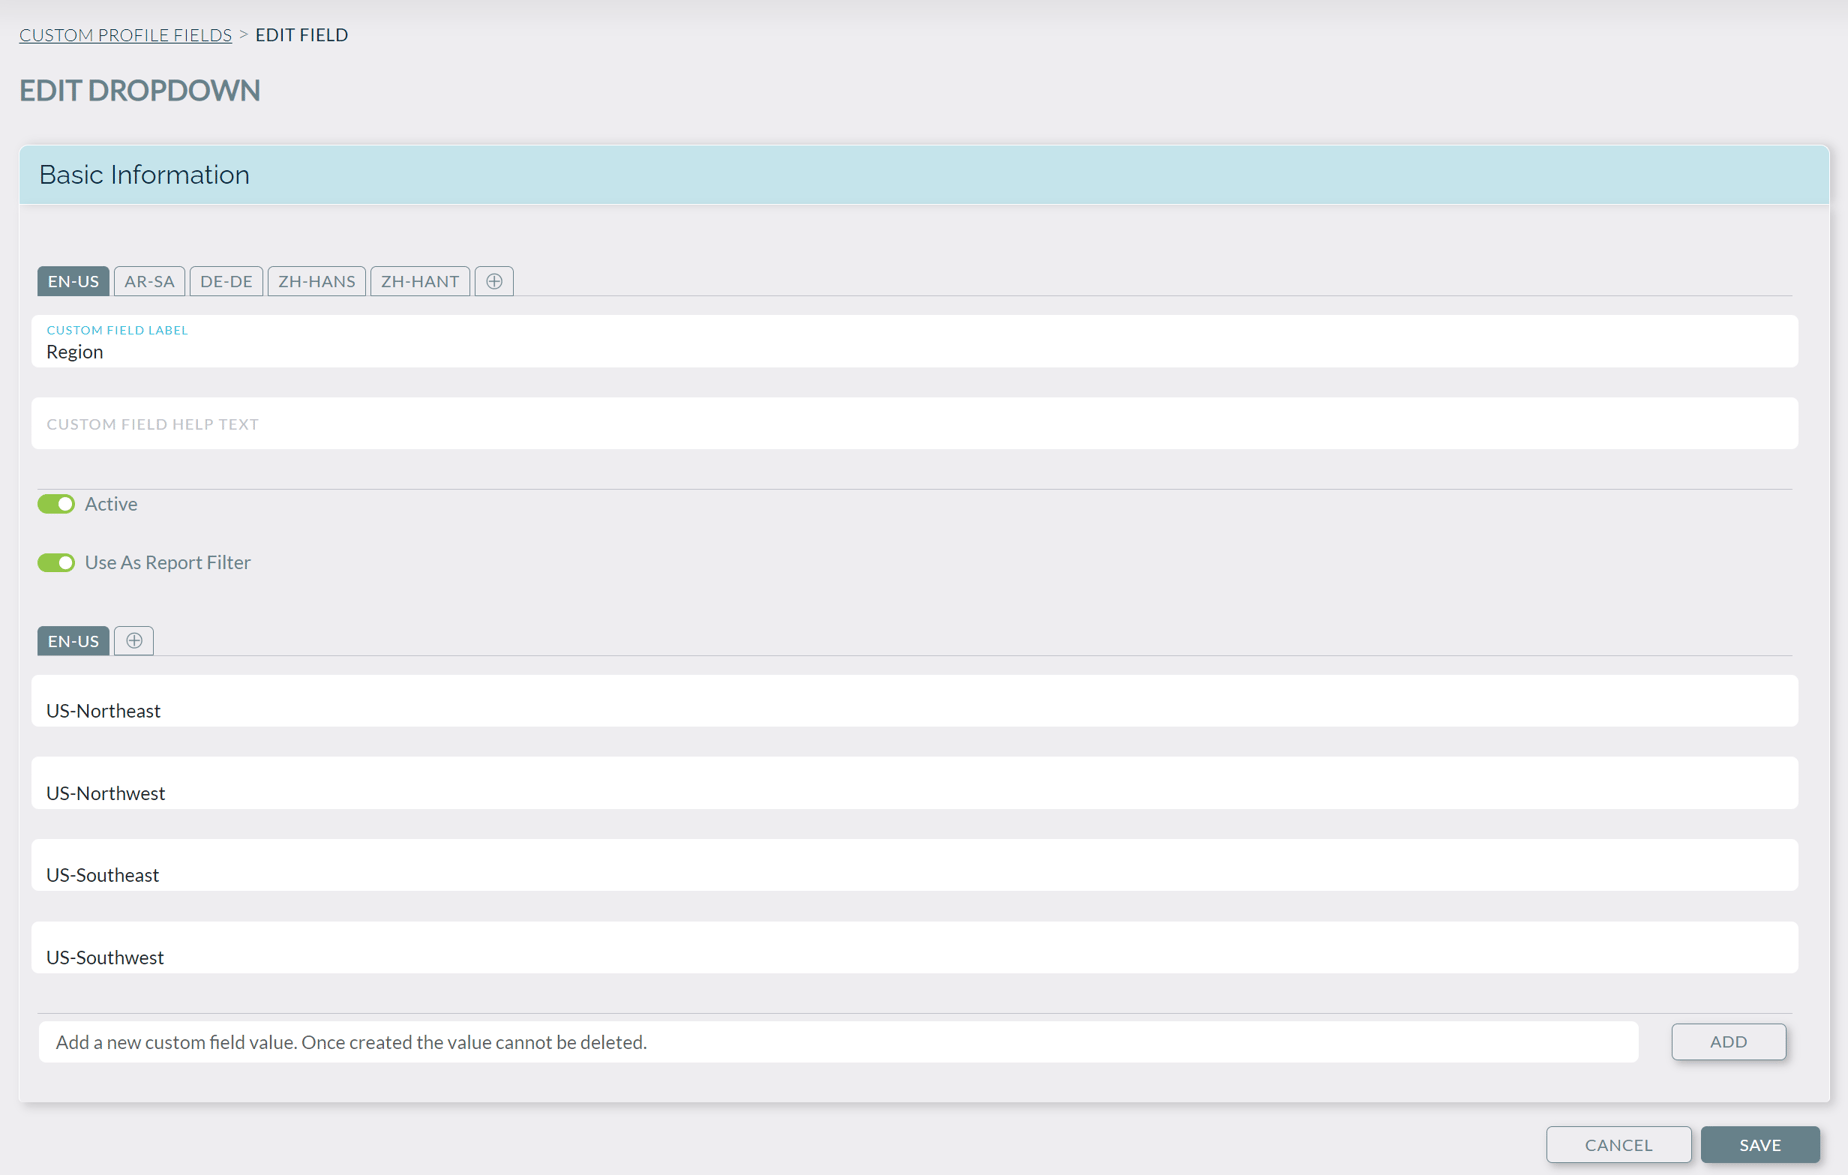Open the ZH-HANS language tab
The width and height of the screenshot is (1848, 1175).
tap(316, 281)
